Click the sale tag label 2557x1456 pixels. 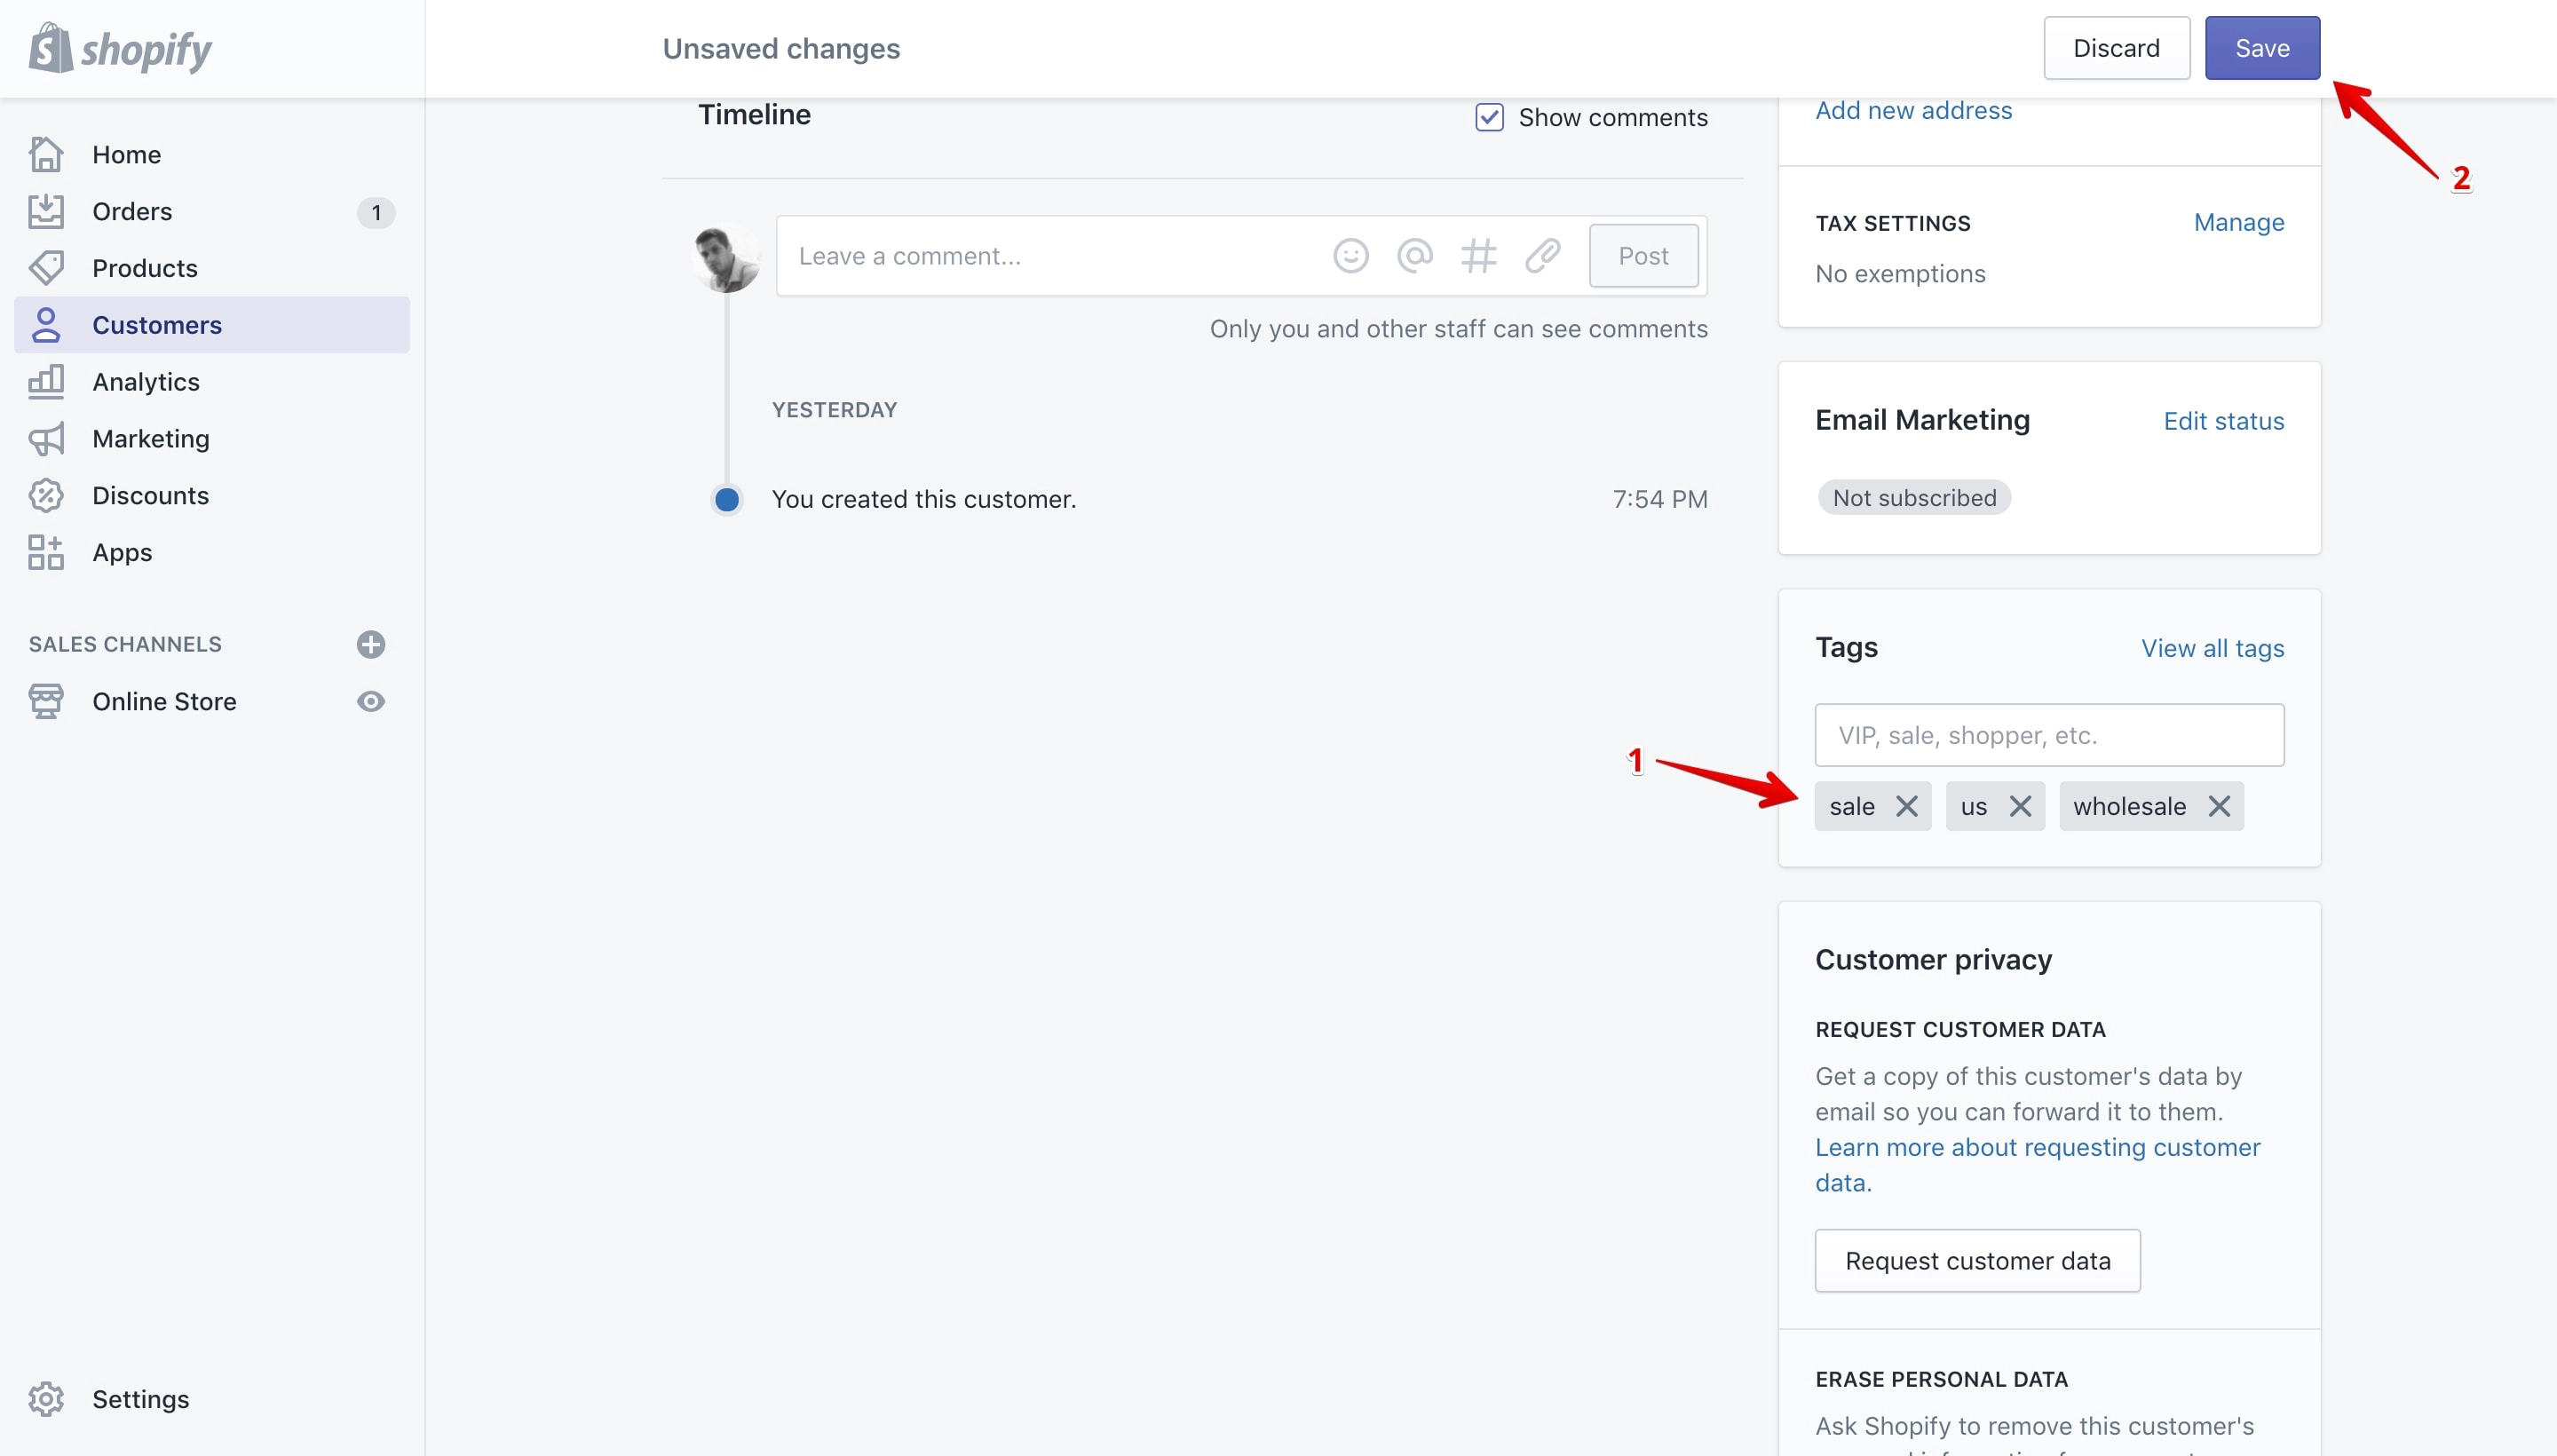click(x=1851, y=806)
